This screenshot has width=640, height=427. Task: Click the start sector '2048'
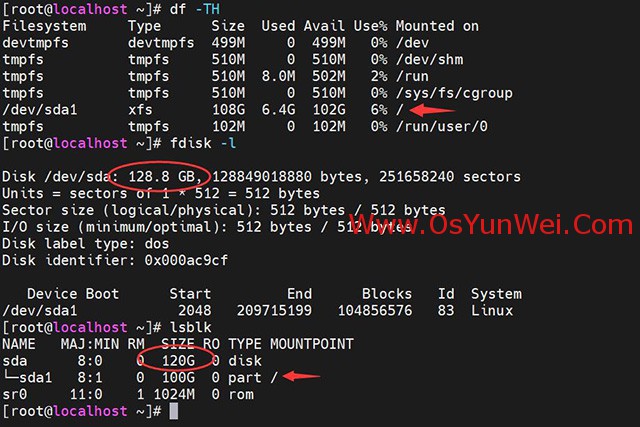195,311
